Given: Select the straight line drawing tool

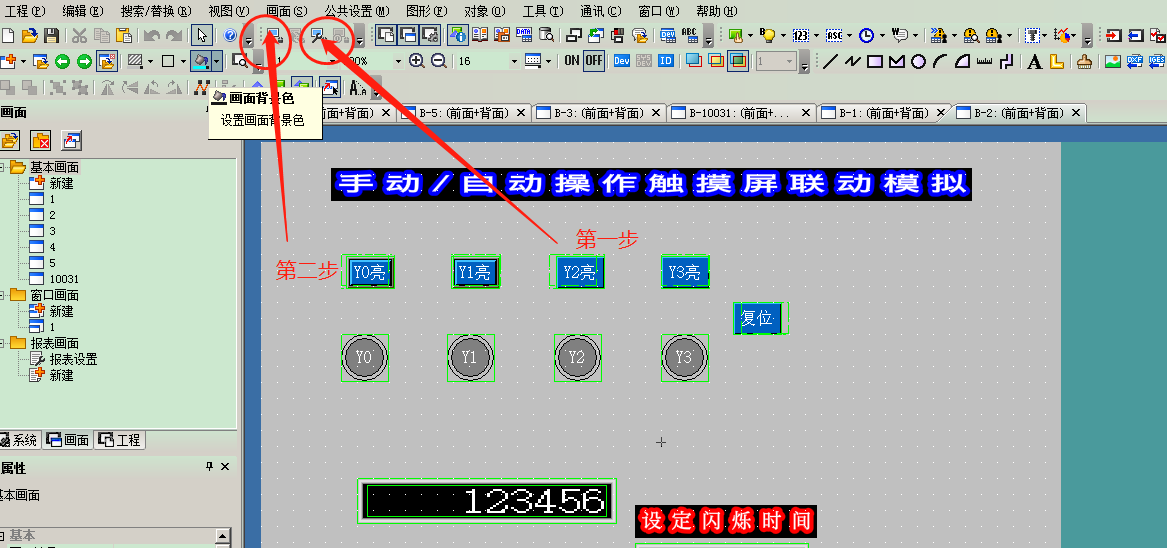Looking at the screenshot, I should click(830, 62).
